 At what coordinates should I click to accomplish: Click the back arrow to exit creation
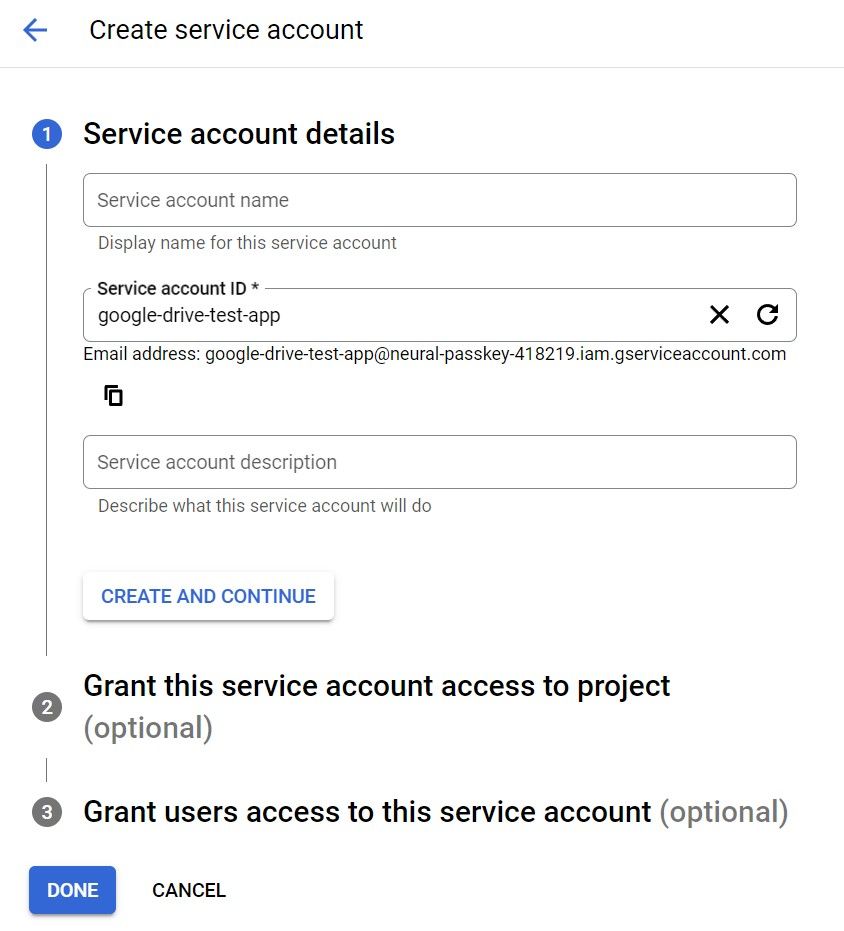tap(34, 29)
